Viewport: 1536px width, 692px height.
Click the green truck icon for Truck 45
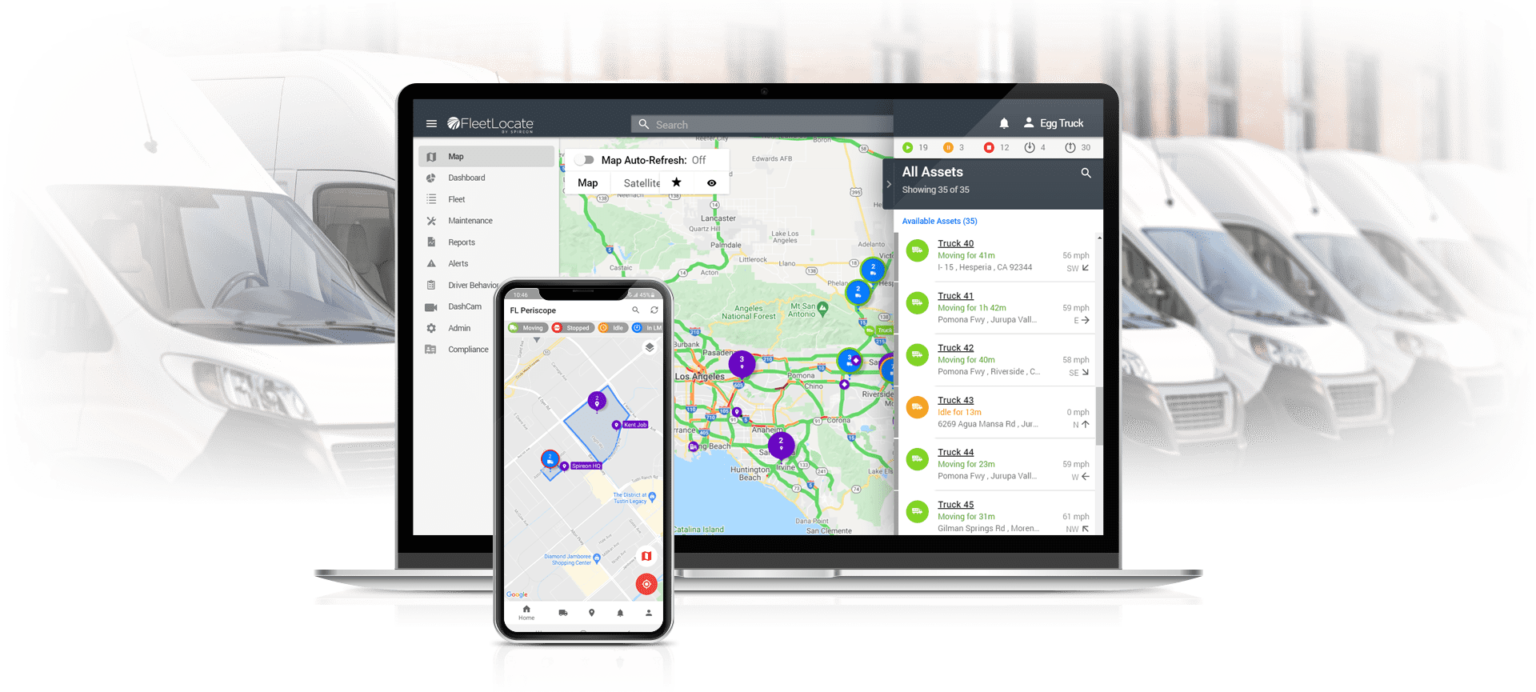(x=917, y=512)
